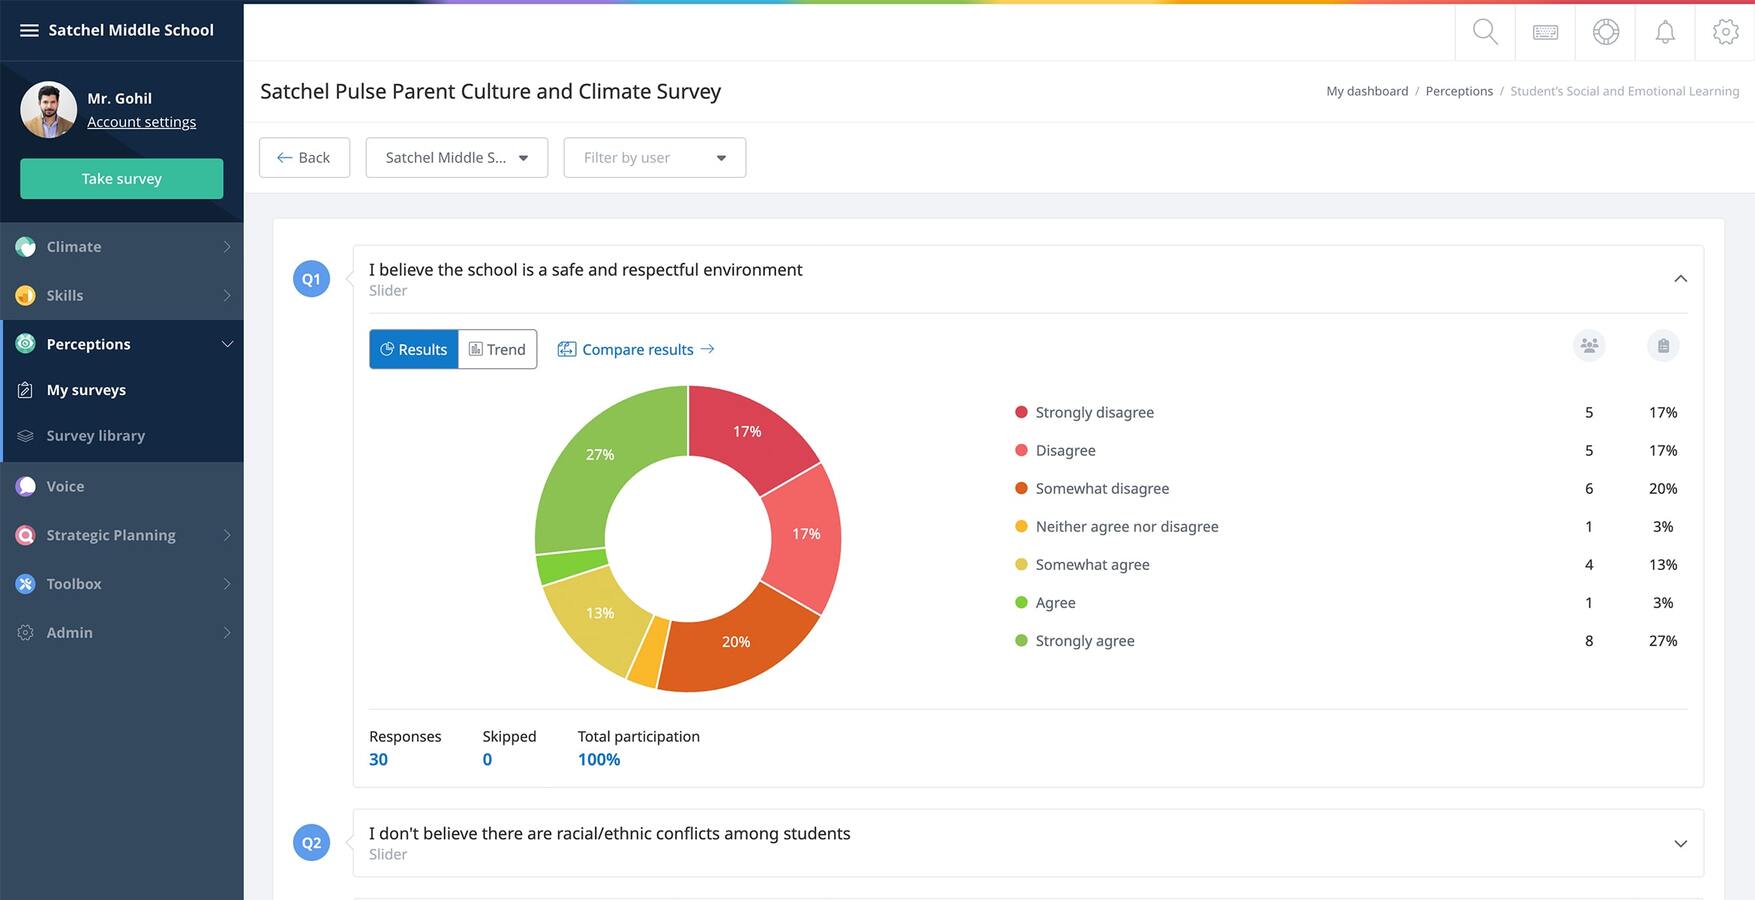Click the My surveys clipboard icon
Viewport: 1755px width, 900px height.
pos(26,390)
